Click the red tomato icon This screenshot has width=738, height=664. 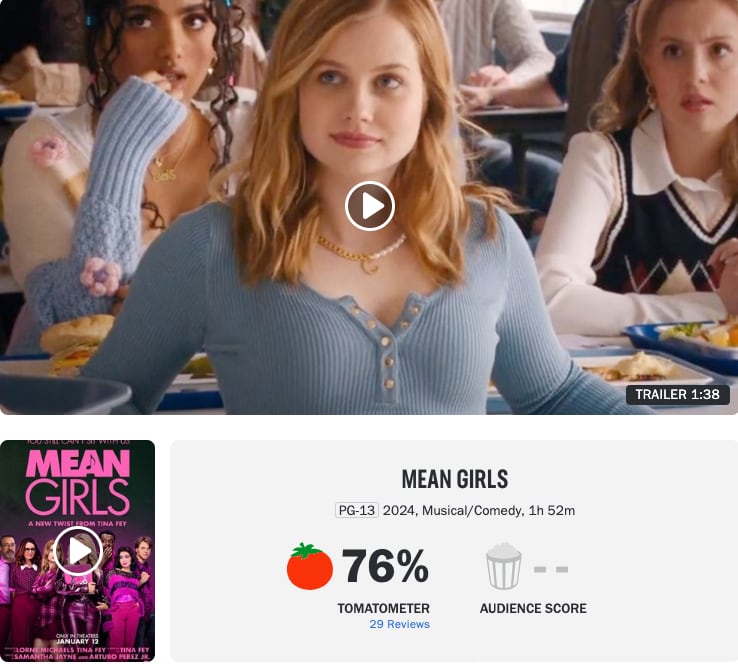(310, 566)
